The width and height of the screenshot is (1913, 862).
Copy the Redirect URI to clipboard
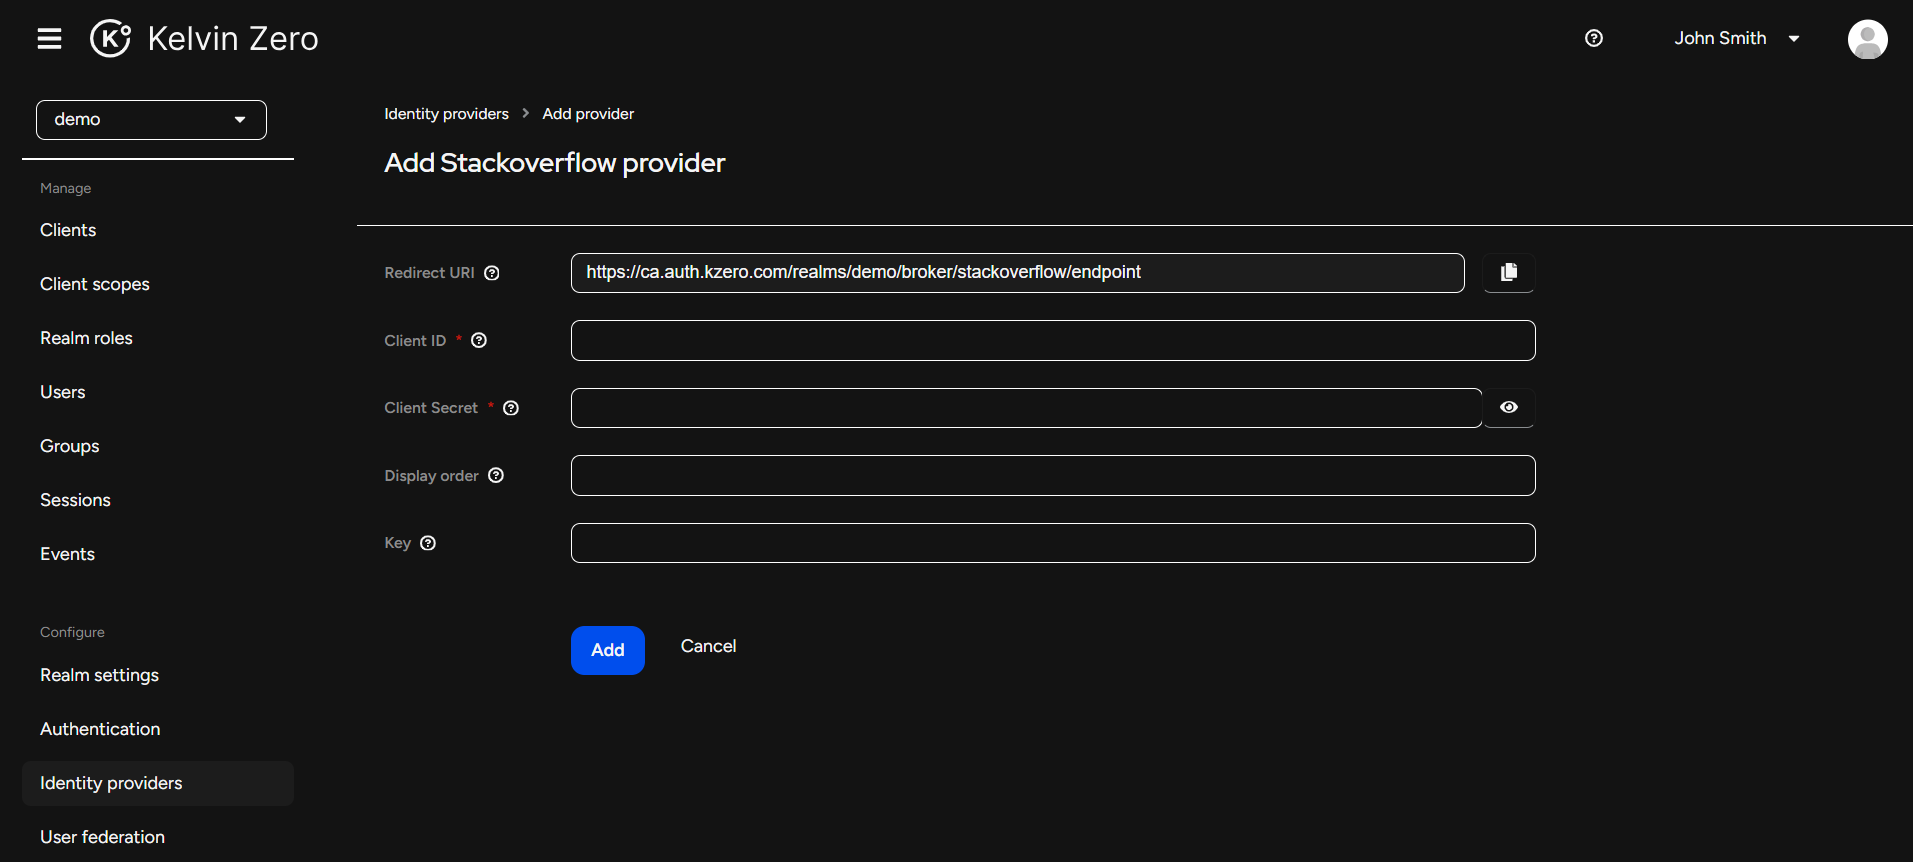1509,272
